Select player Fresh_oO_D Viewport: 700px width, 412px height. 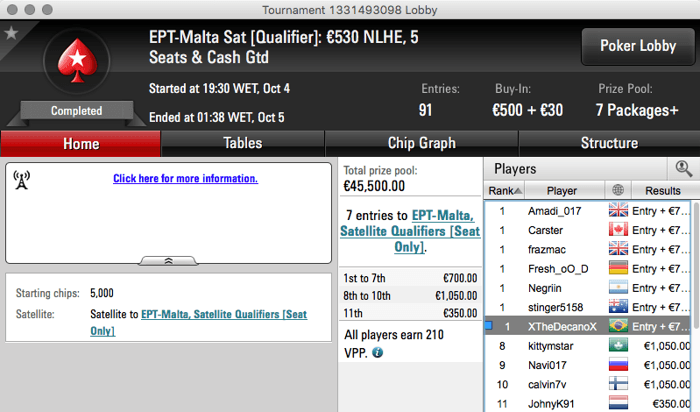coord(558,269)
